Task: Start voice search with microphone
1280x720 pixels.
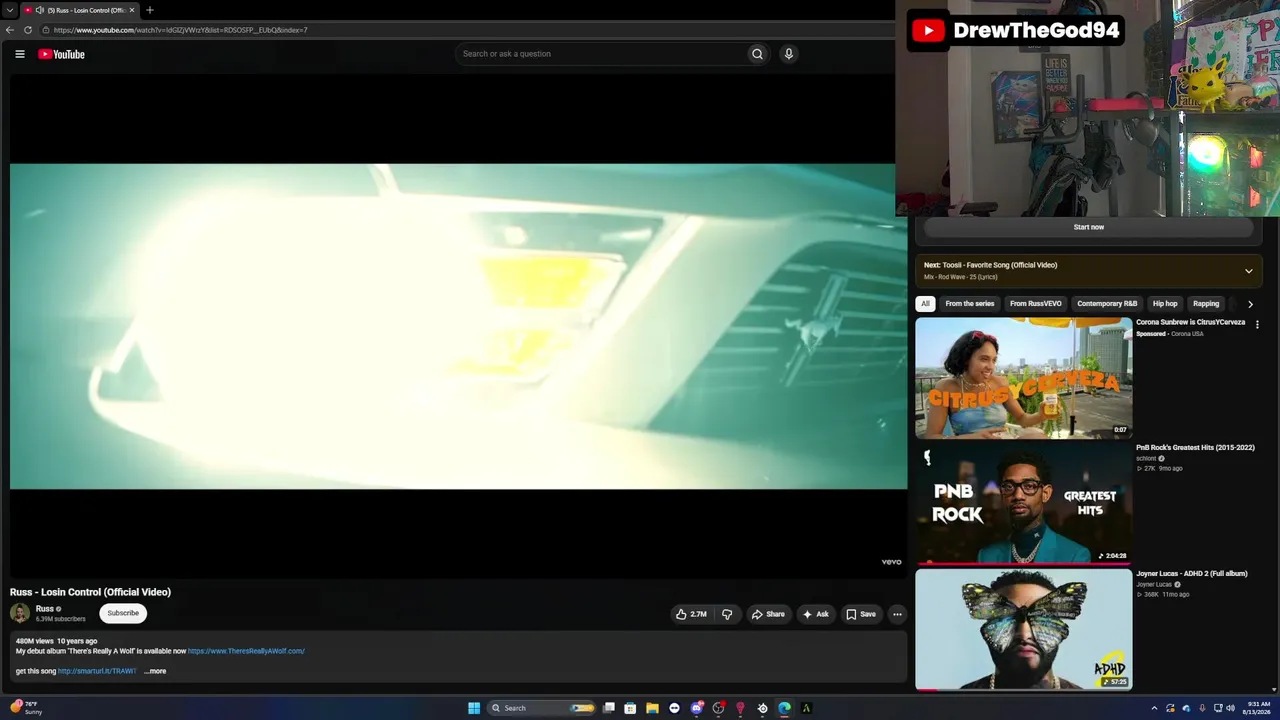Action: [x=789, y=54]
